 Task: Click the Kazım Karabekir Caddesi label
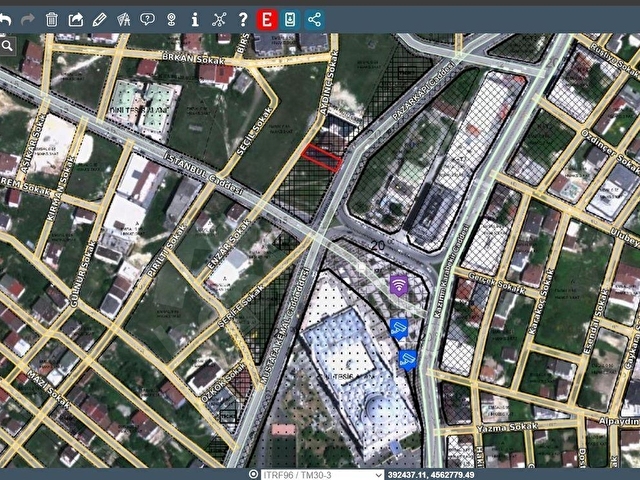(452, 271)
